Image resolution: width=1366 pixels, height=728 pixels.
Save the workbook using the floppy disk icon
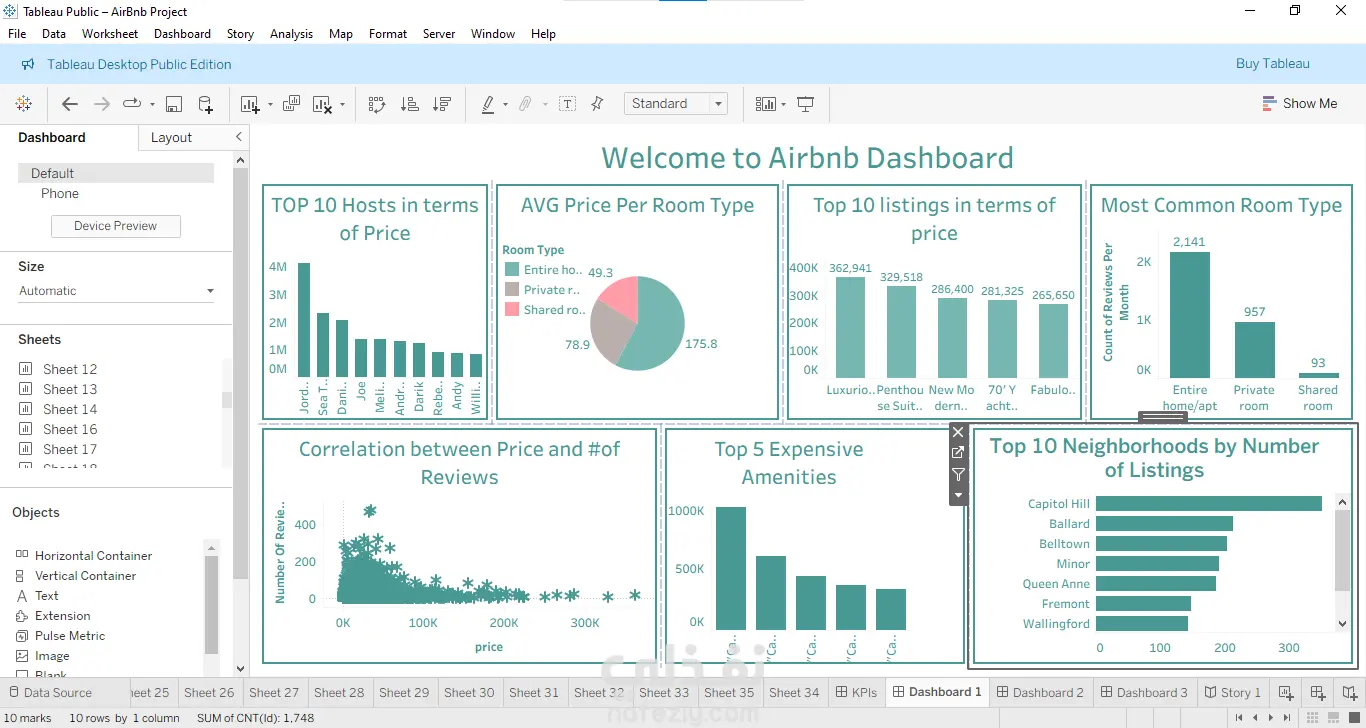[174, 104]
